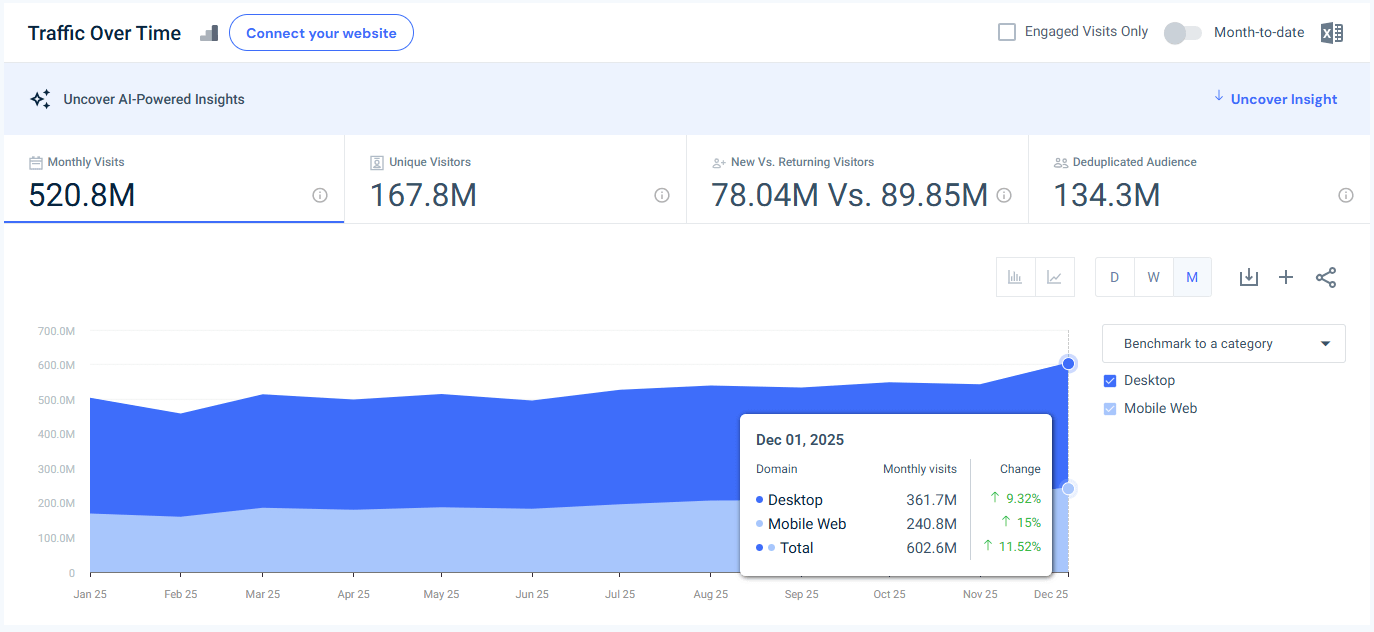The image size is (1374, 632).
Task: Click the December data point on the chart
Action: pos(1068,363)
